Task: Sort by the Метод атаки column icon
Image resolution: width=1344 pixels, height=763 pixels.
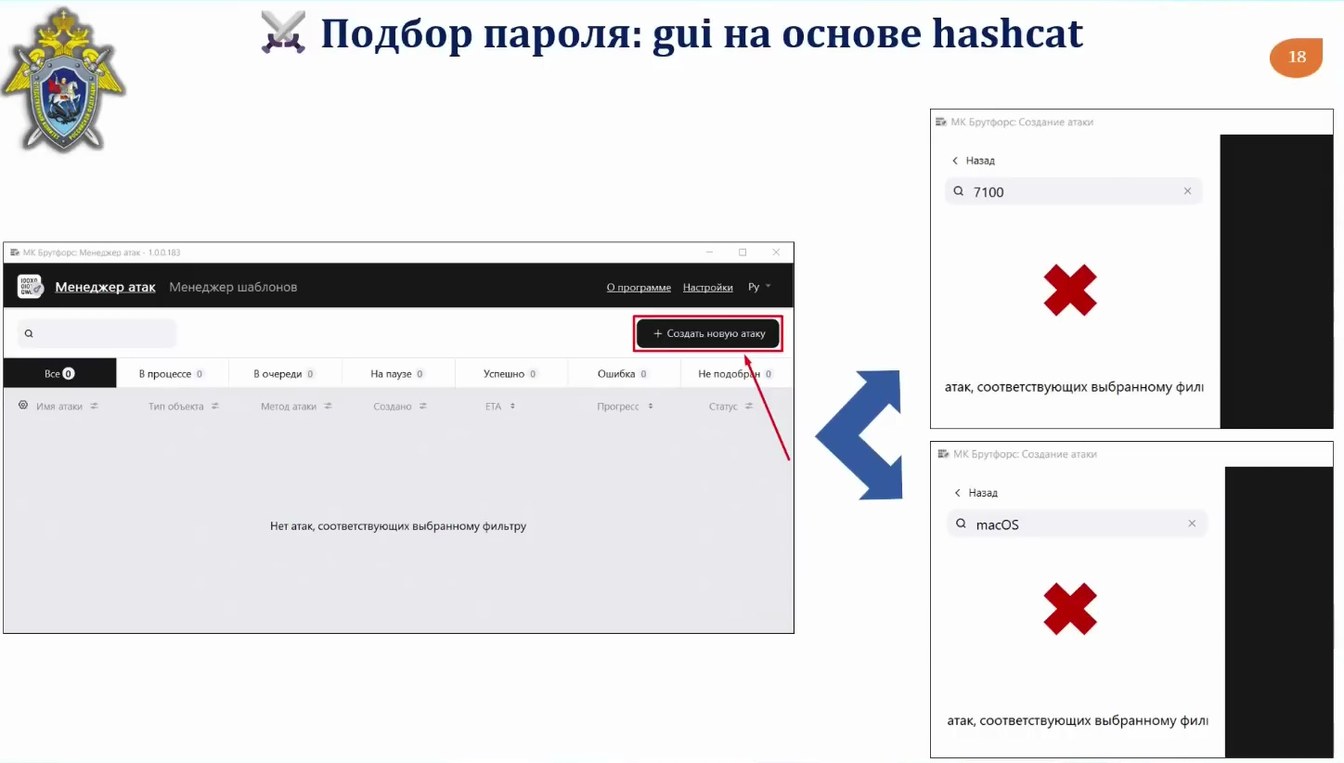Action: (x=328, y=406)
